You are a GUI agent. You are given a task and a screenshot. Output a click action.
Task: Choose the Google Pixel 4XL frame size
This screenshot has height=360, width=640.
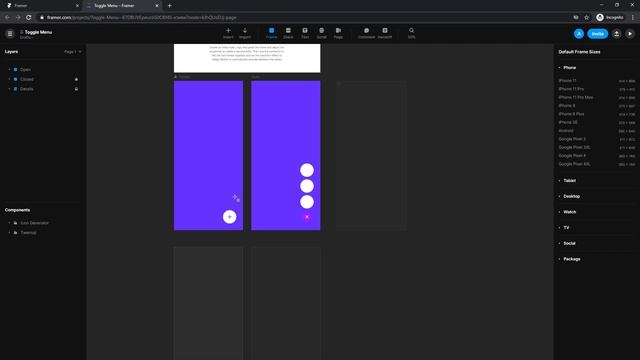(x=597, y=164)
